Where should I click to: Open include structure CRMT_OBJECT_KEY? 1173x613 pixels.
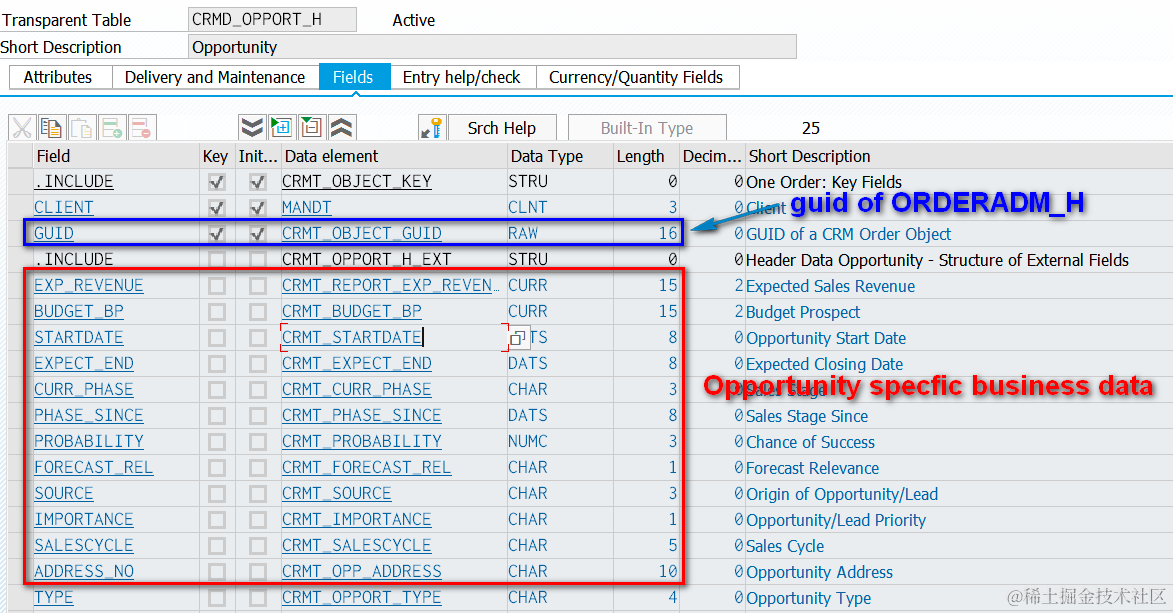357,182
